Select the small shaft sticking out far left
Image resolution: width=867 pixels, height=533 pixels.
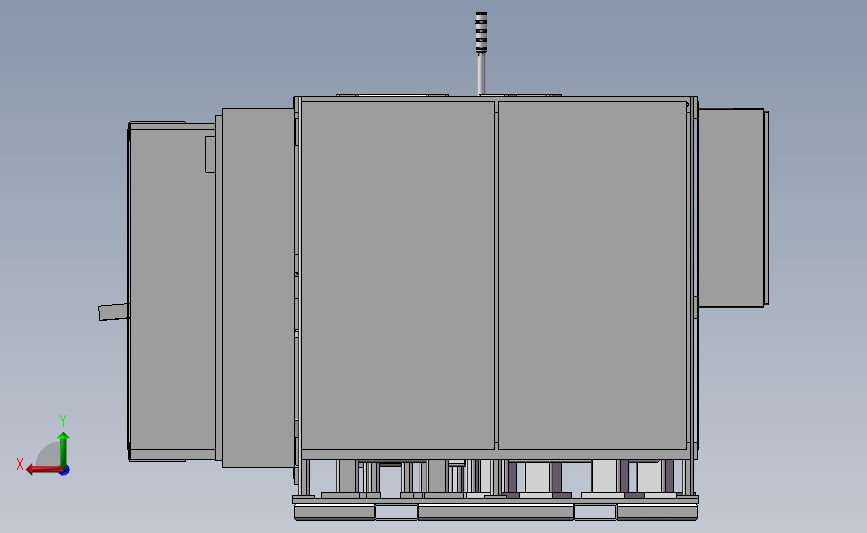pyautogui.click(x=114, y=312)
